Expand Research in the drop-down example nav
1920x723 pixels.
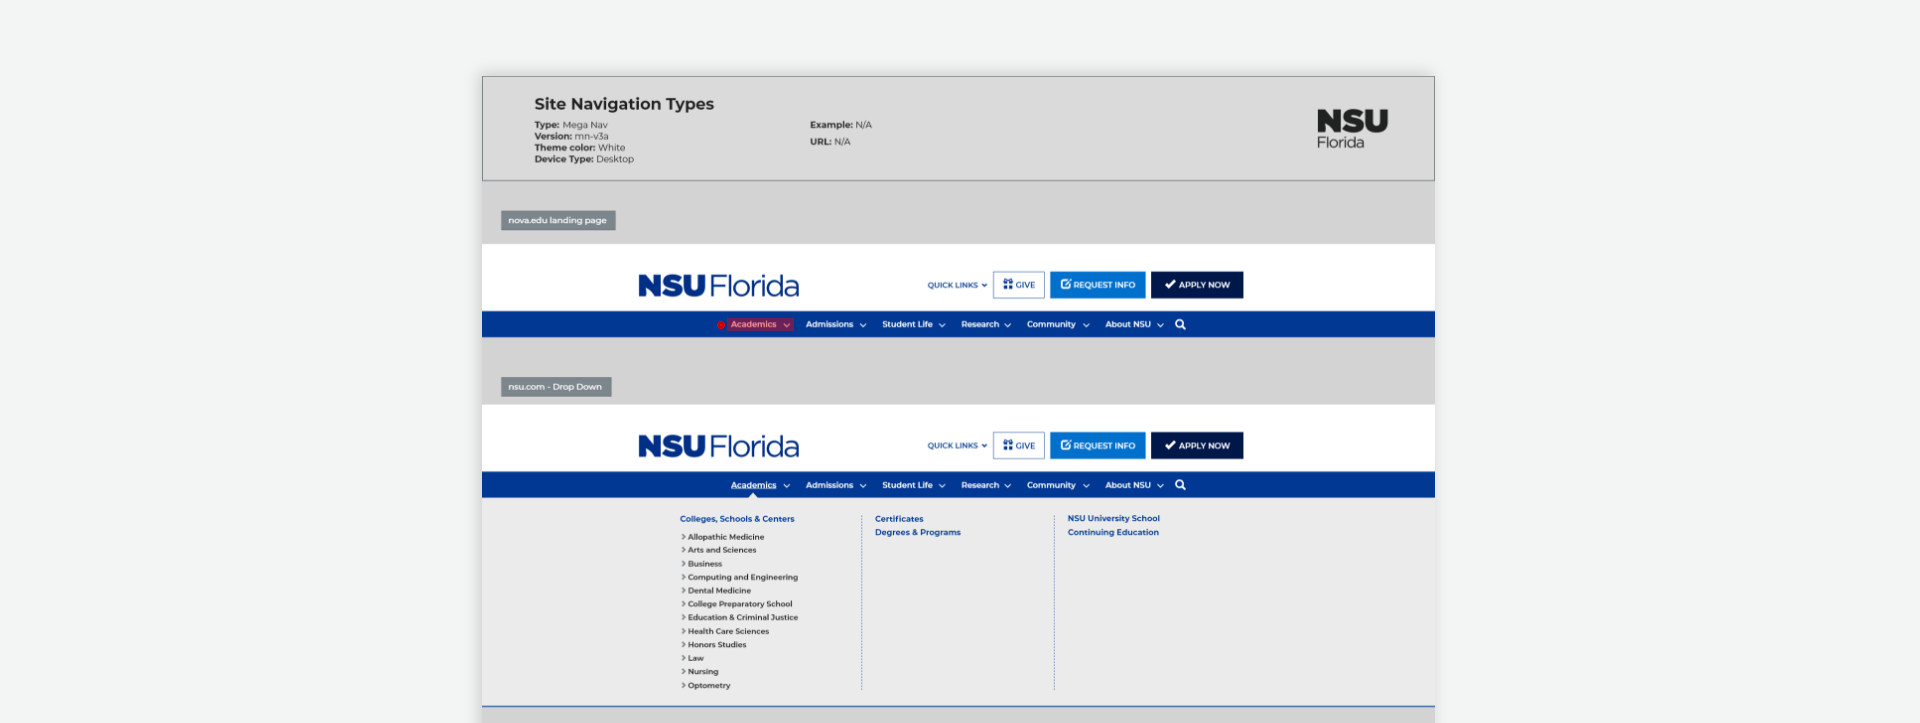click(986, 485)
